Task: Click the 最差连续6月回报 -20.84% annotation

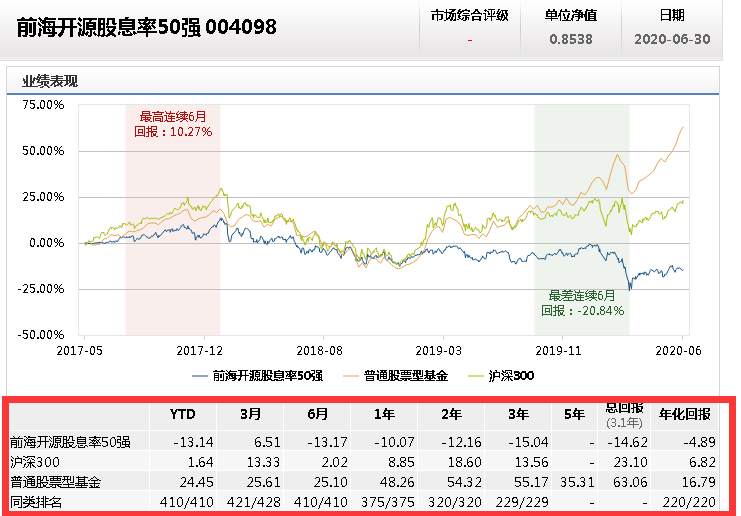Action: [x=582, y=303]
